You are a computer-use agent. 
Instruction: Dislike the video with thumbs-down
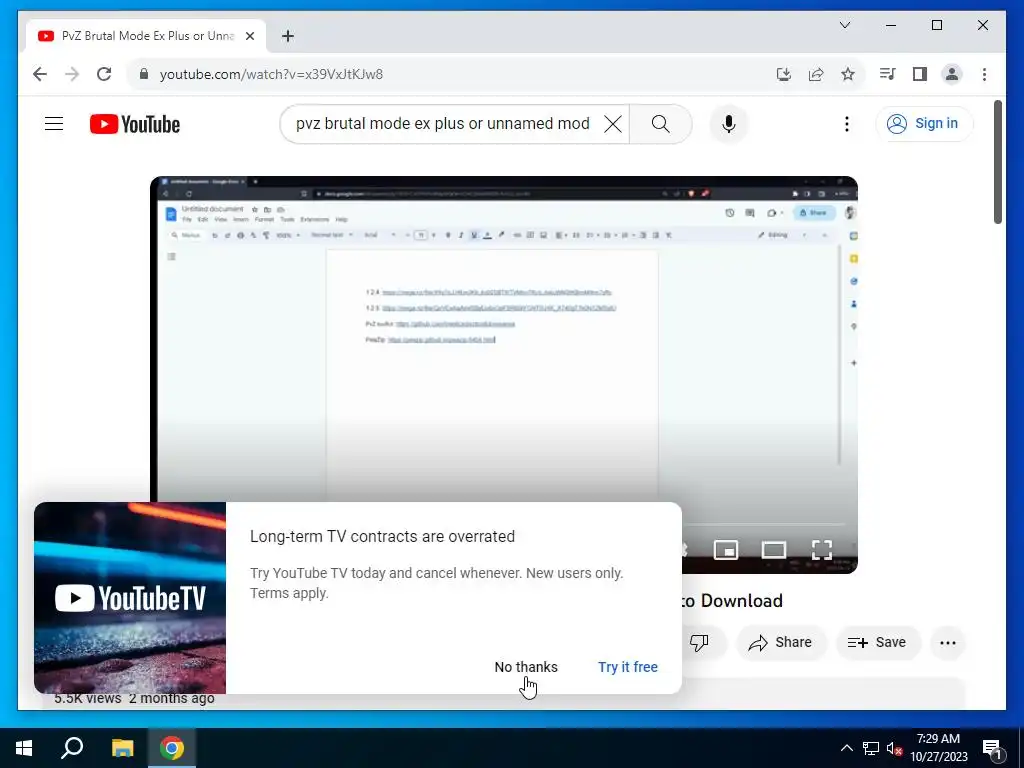pos(699,643)
